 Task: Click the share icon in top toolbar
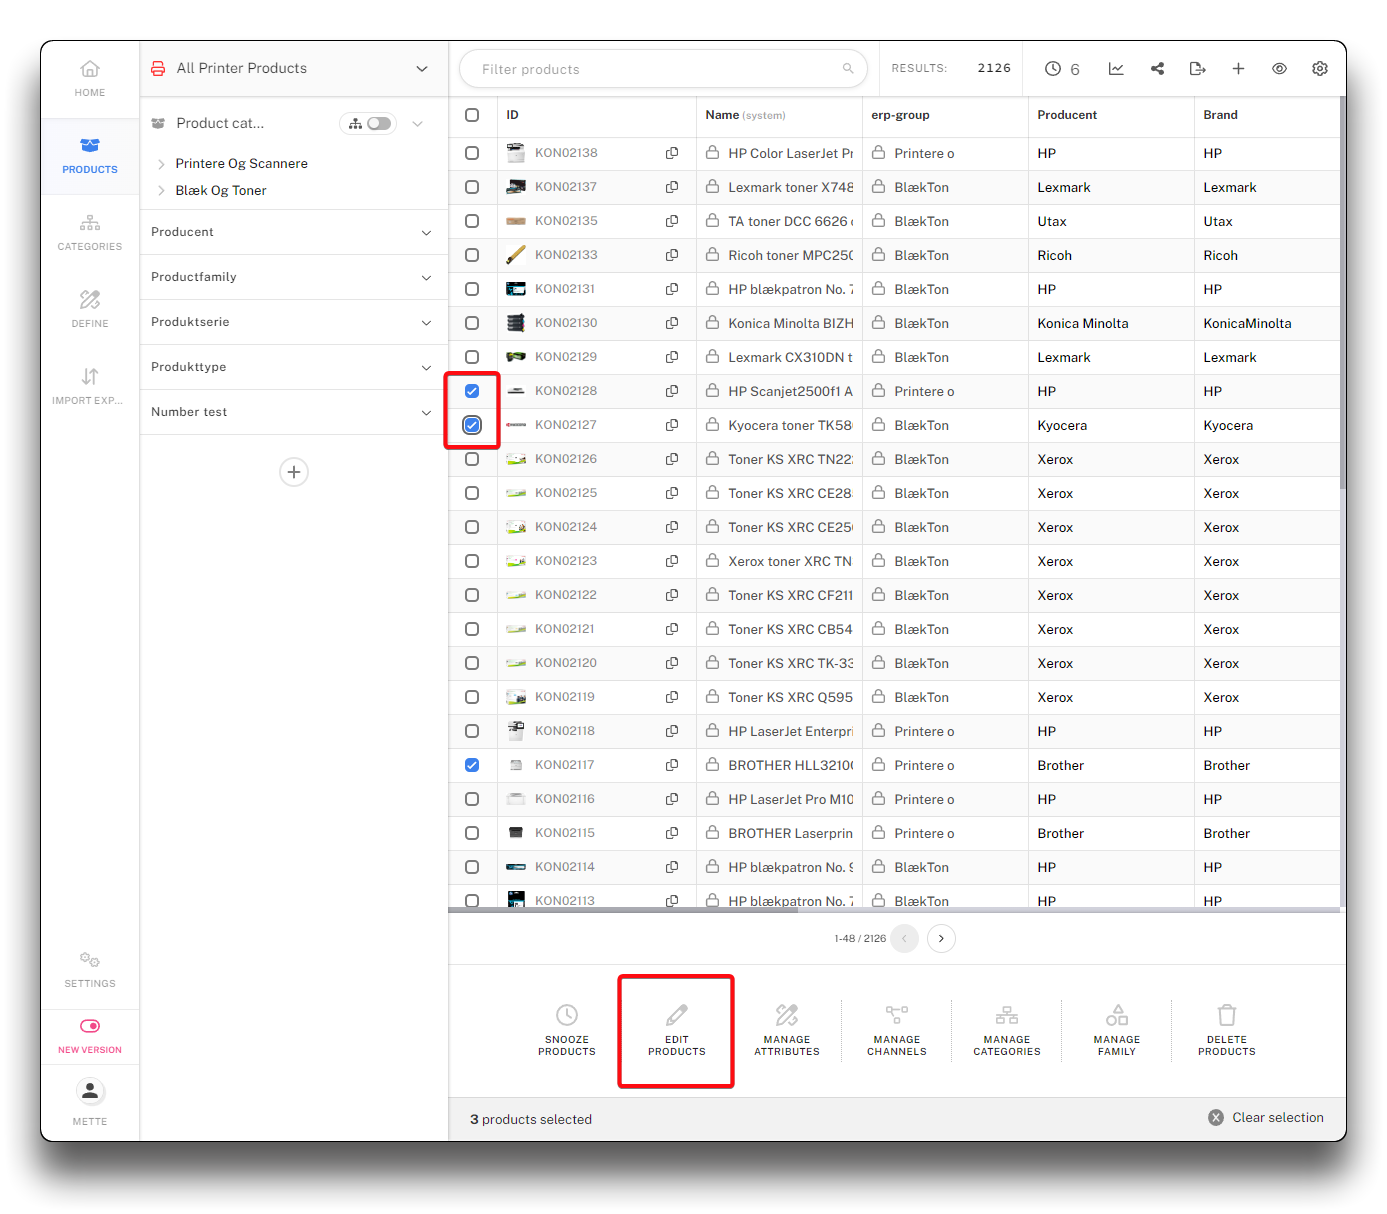point(1157,69)
